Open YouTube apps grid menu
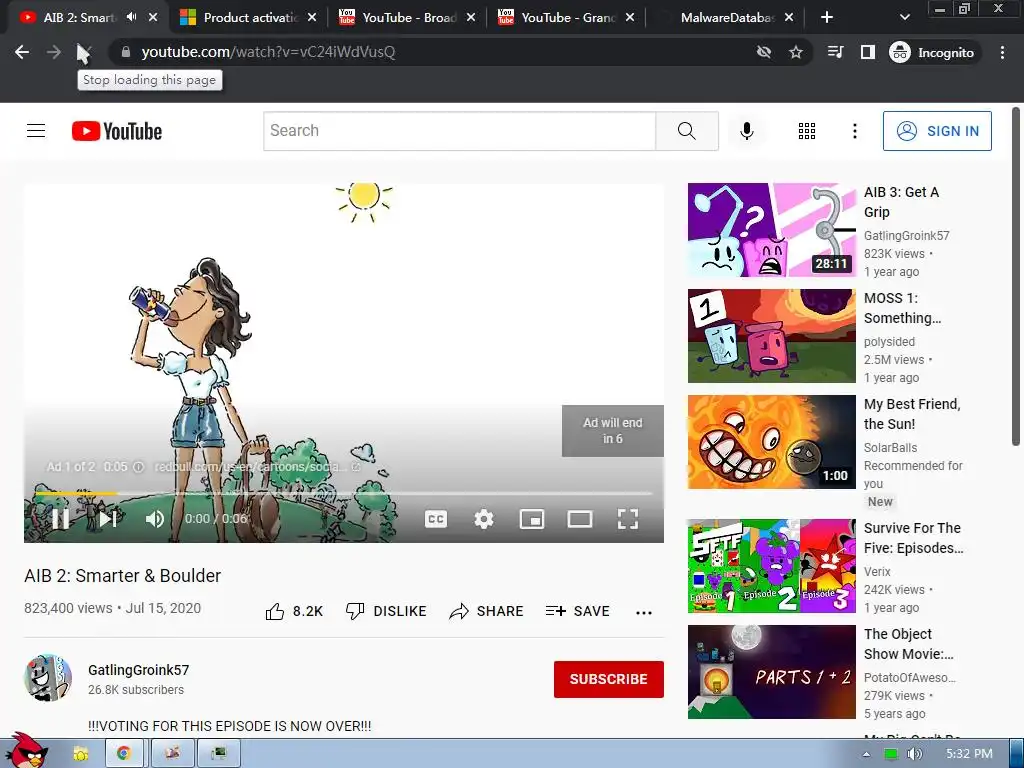Image resolution: width=1024 pixels, height=768 pixels. click(807, 131)
